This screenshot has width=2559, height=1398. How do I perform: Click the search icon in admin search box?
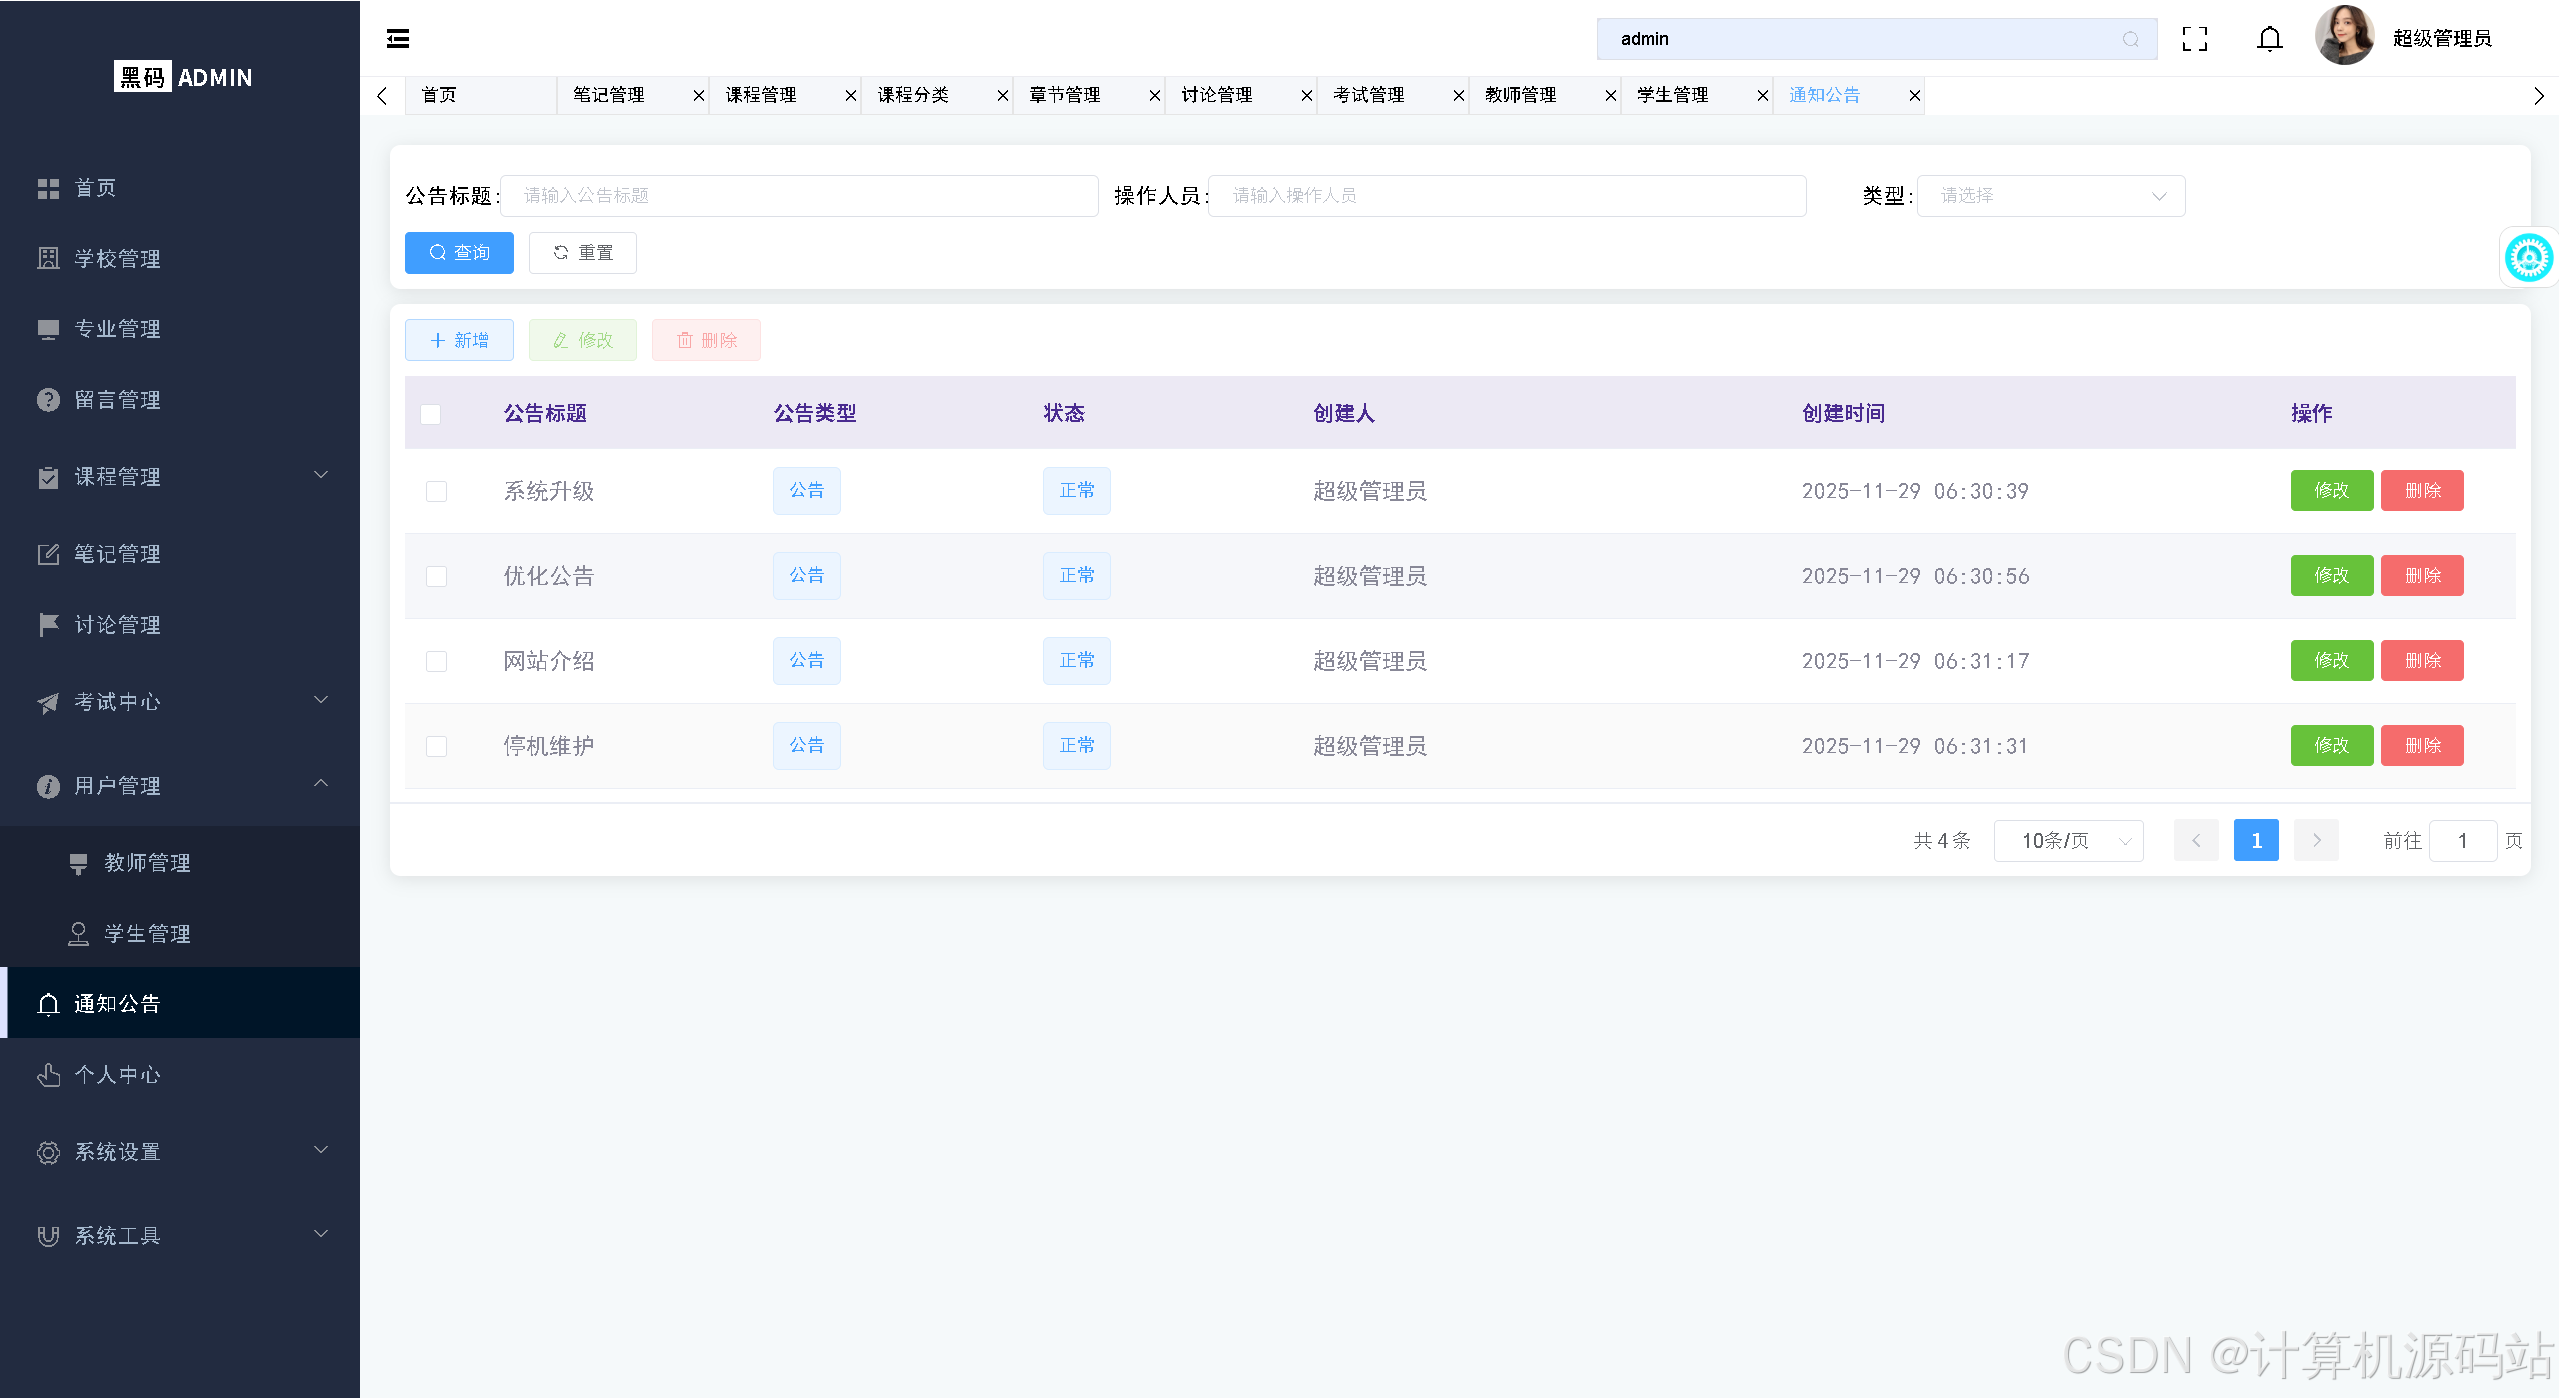pyautogui.click(x=2130, y=39)
